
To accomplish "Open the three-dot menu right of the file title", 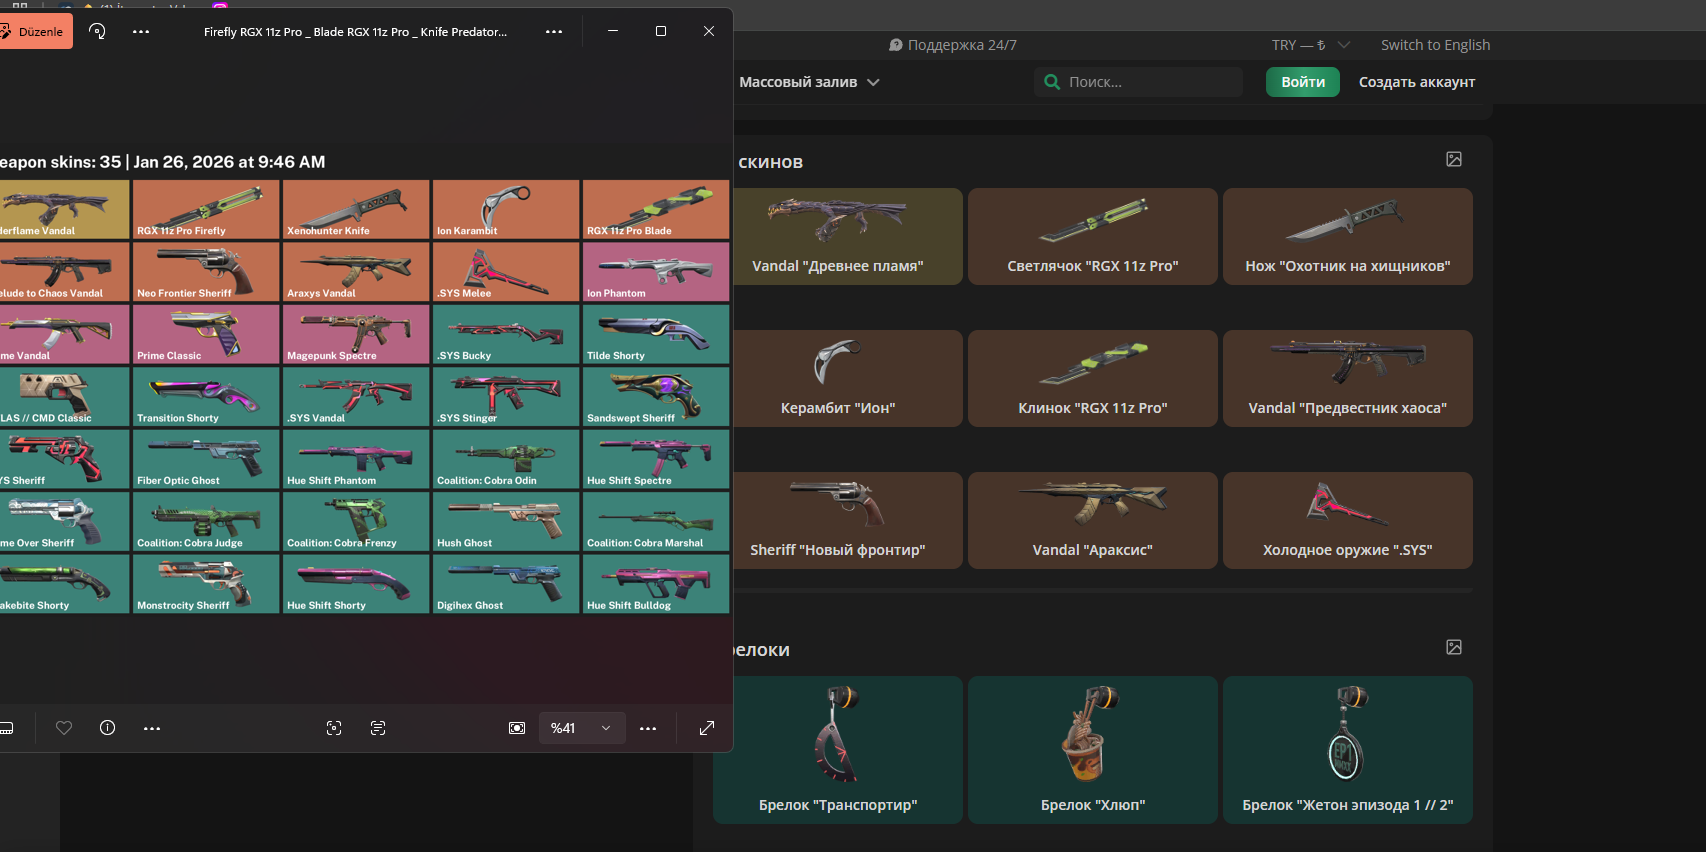I will [x=554, y=31].
